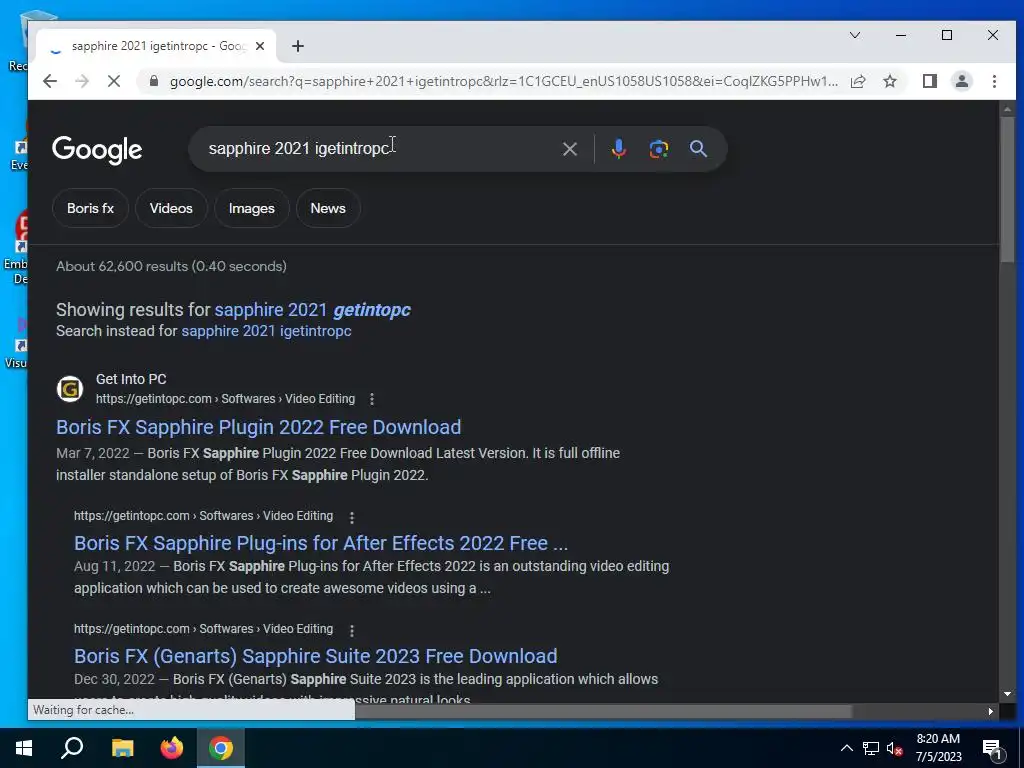Image resolution: width=1024 pixels, height=768 pixels.
Task: Open a new browser tab
Action: (x=298, y=46)
